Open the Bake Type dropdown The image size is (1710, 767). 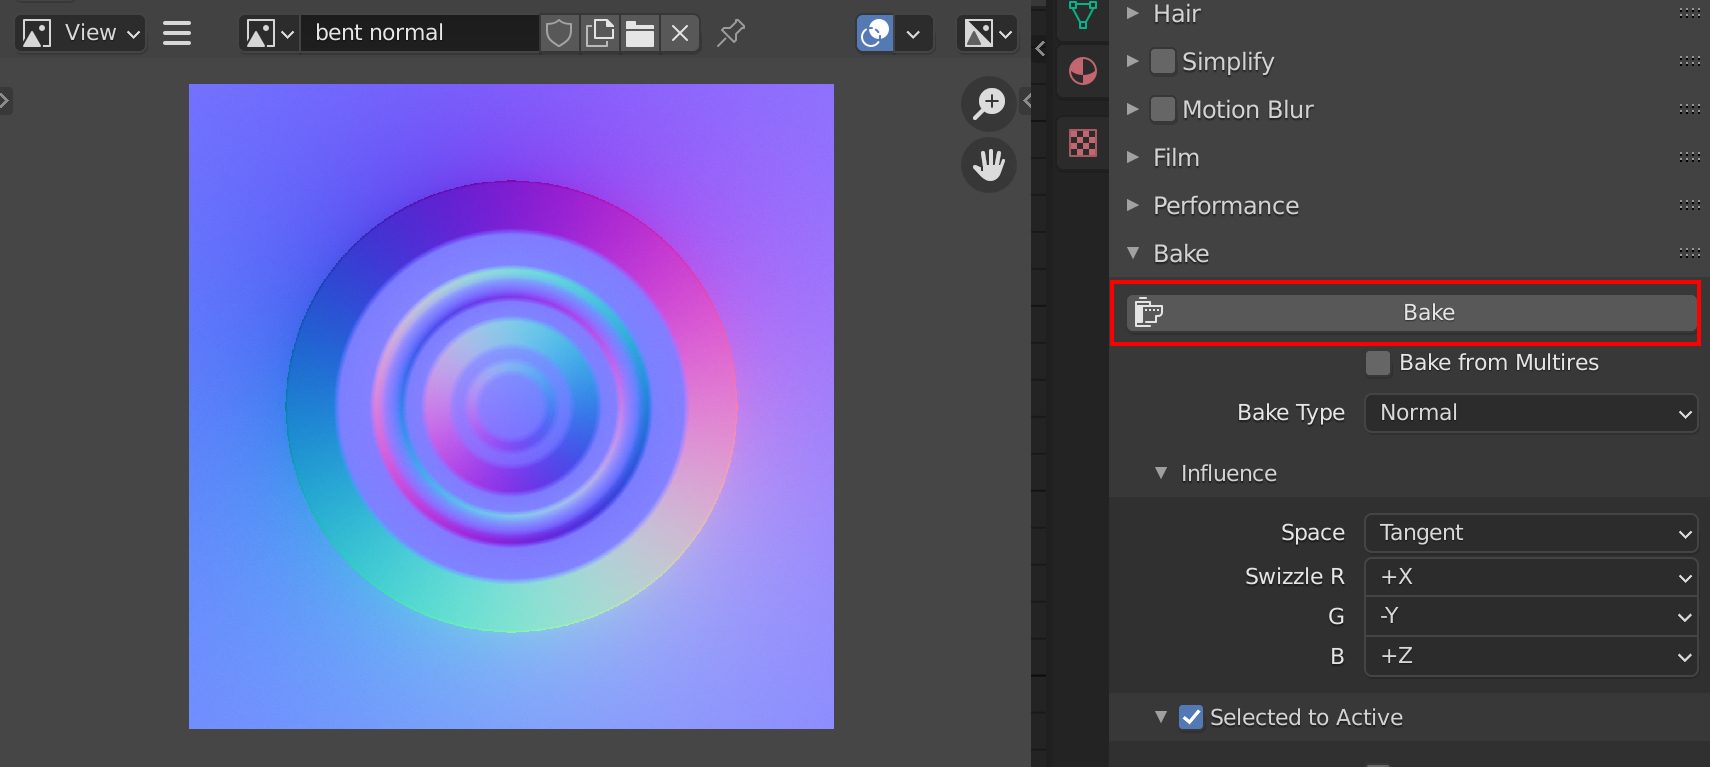click(1531, 413)
